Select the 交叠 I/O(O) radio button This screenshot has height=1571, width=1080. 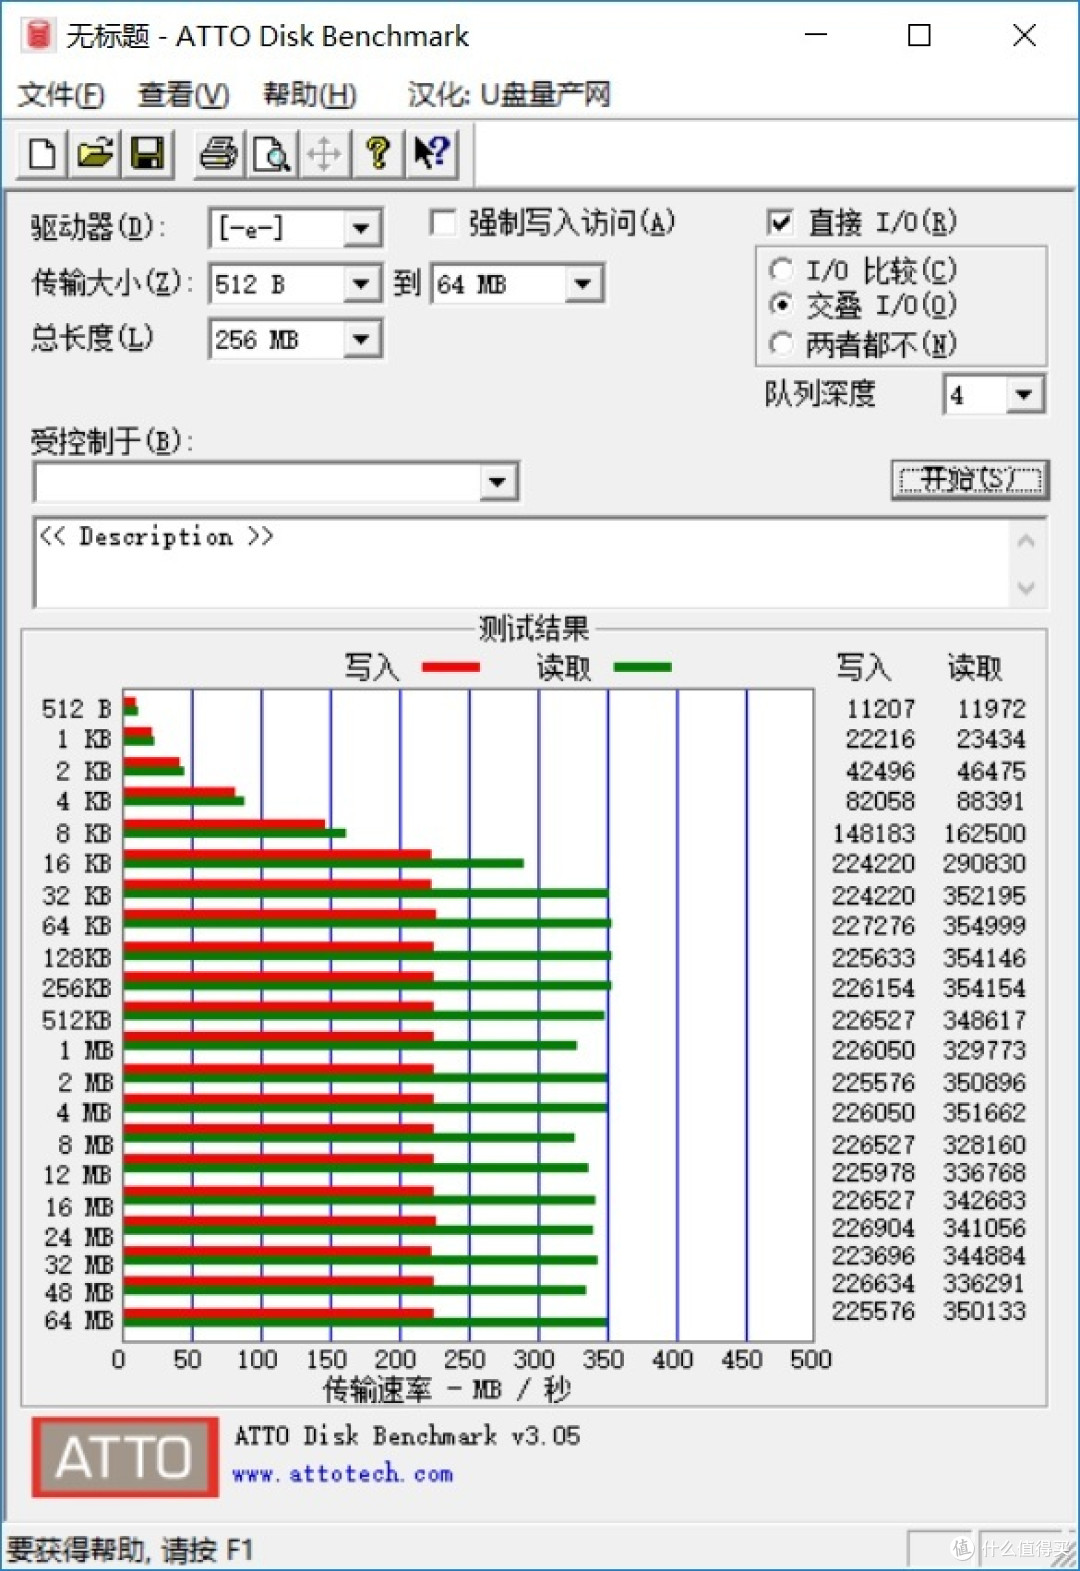pos(781,304)
